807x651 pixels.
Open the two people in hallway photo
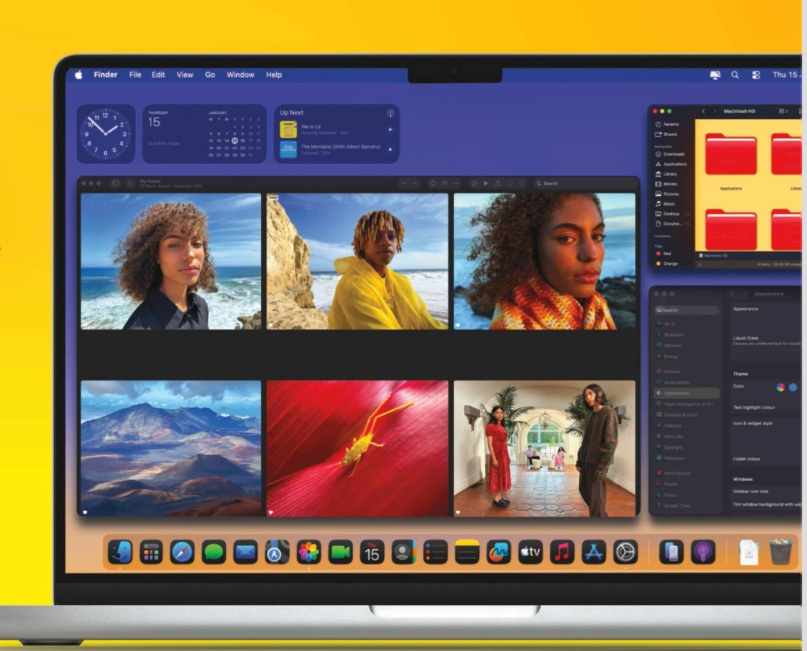point(545,448)
